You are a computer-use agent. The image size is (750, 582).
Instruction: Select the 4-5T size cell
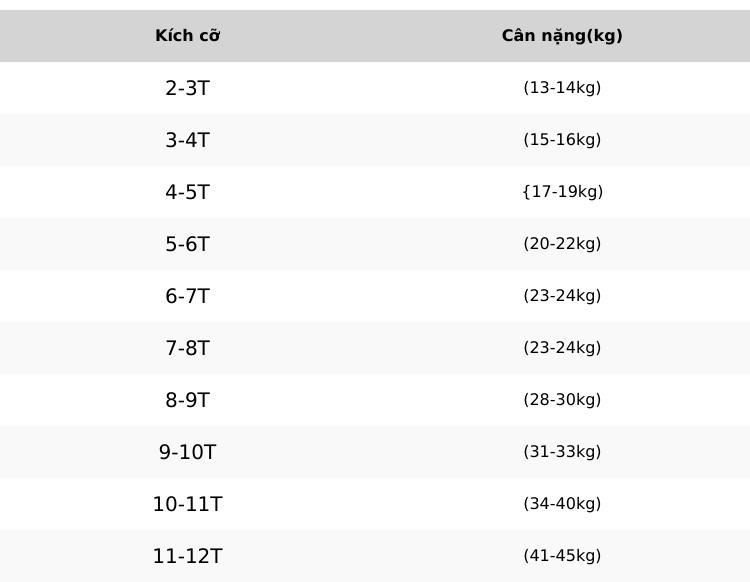[x=188, y=192]
